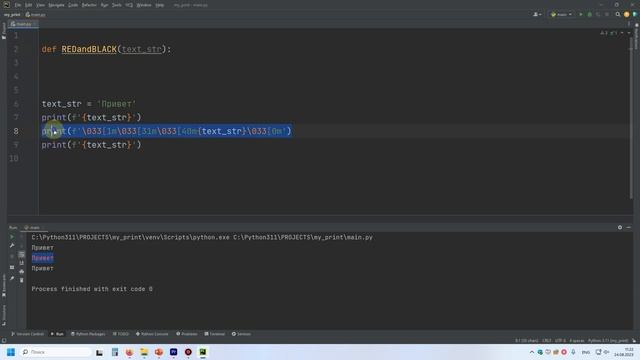Open Bookmarks tool window on left edge
Screen dimensions: 640x360
4,286
